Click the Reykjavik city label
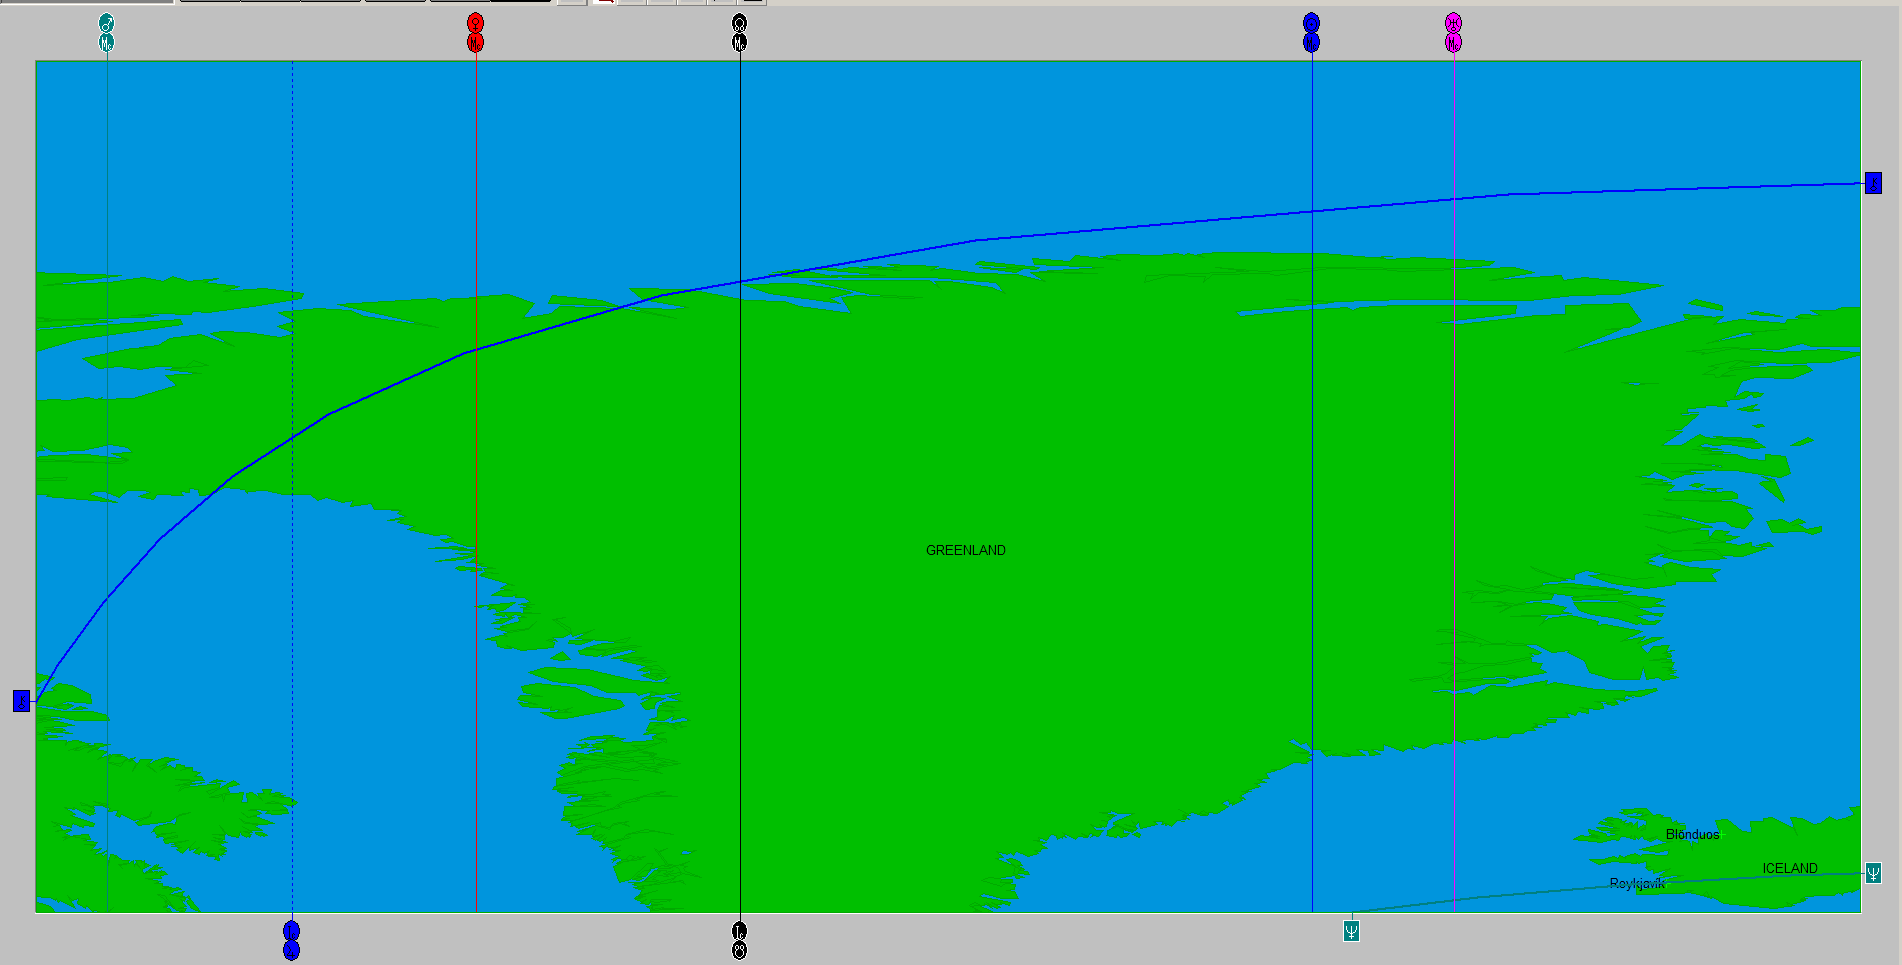The width and height of the screenshot is (1902, 965). (1636, 883)
